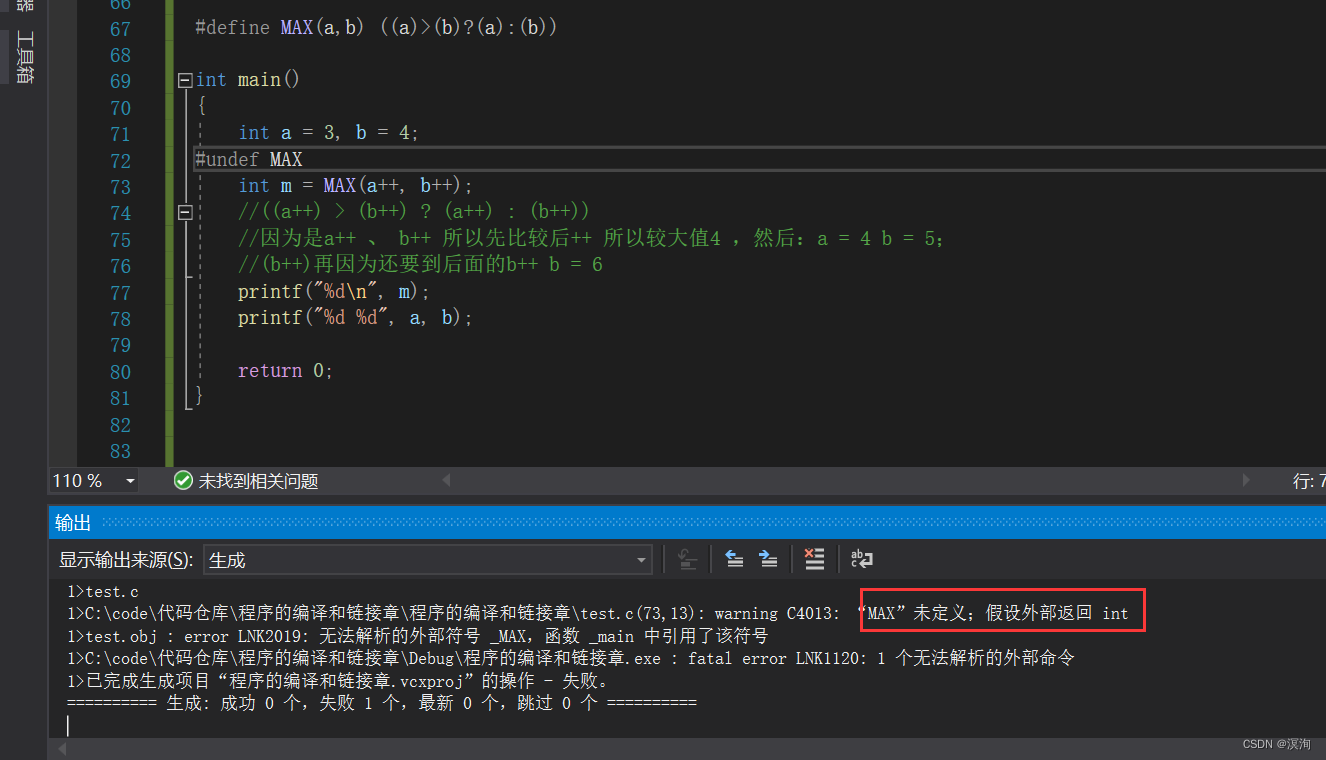Open the output source dropdown showing 生成

(420, 559)
